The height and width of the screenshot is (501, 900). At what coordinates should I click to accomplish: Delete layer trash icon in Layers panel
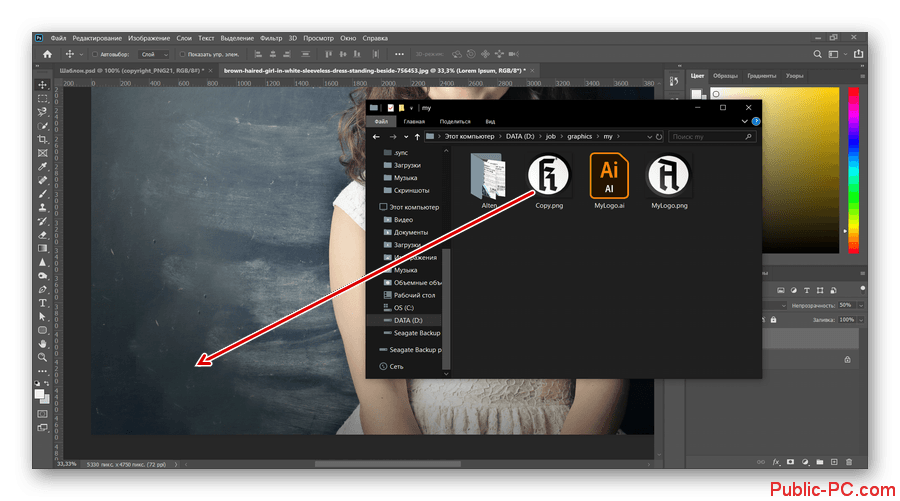coord(849,462)
